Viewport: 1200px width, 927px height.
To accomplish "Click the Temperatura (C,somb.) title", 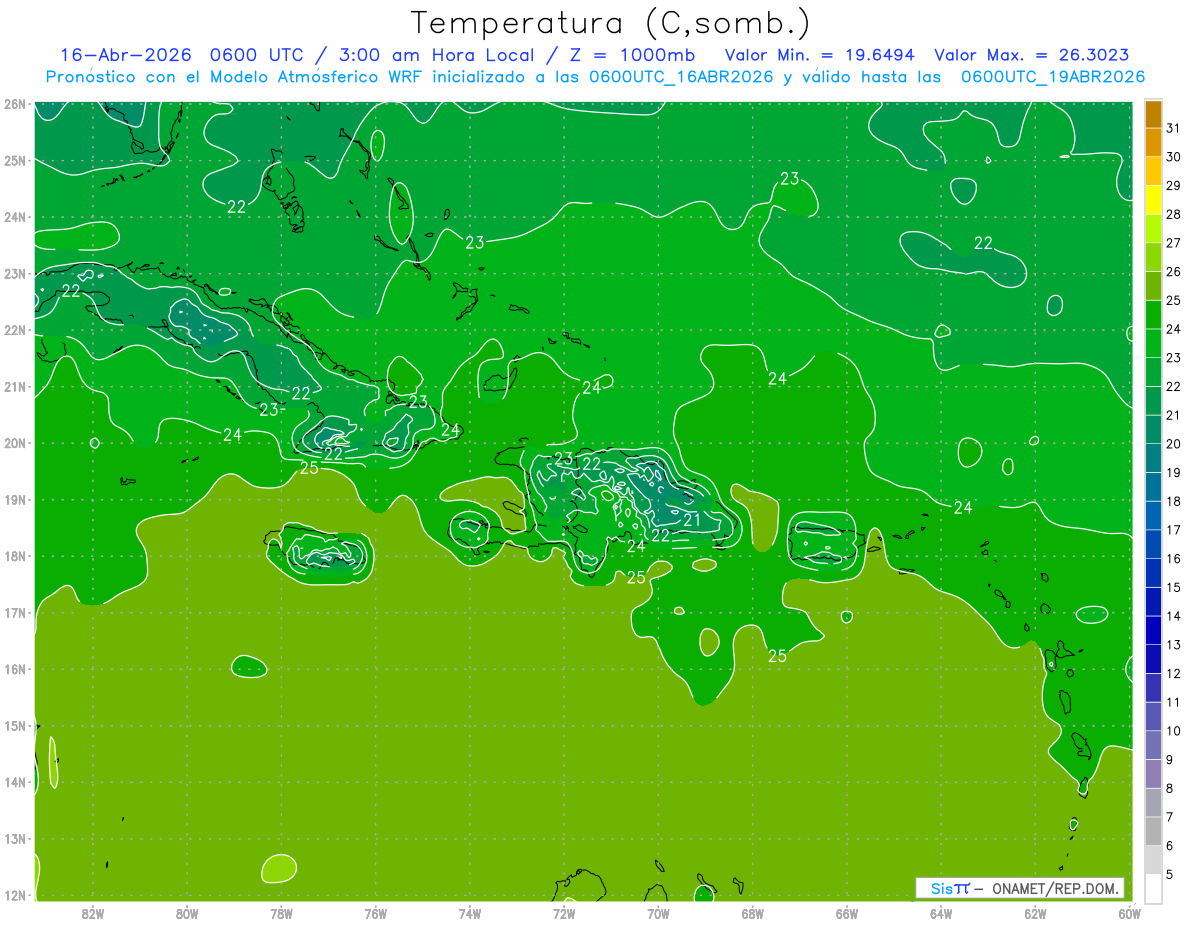I will pos(611,23).
